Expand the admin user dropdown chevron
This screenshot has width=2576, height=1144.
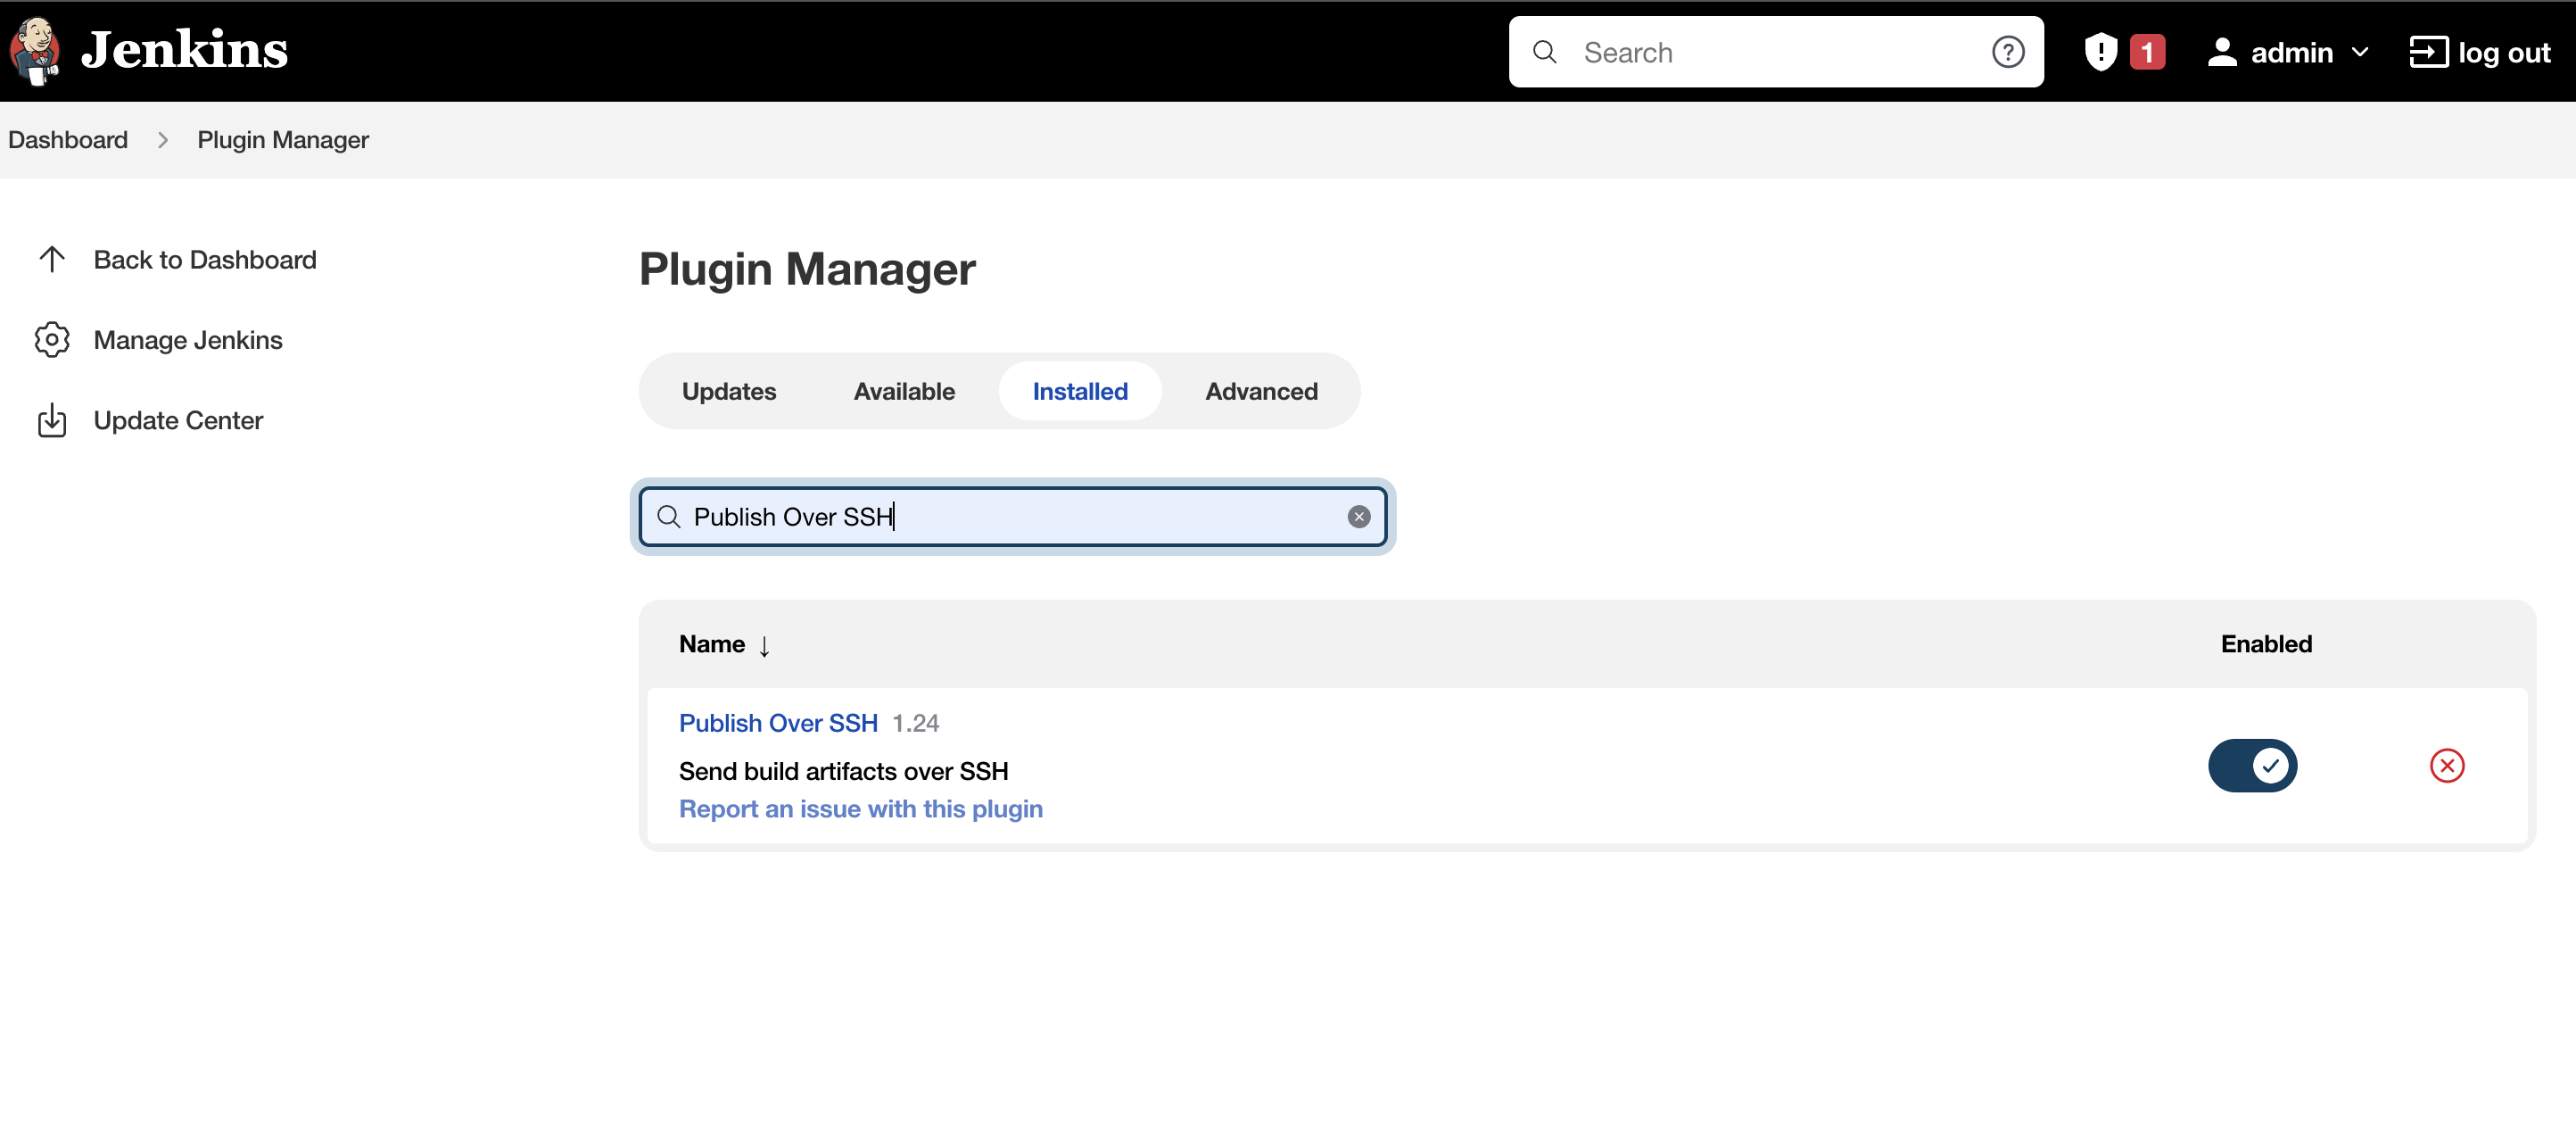[2360, 52]
